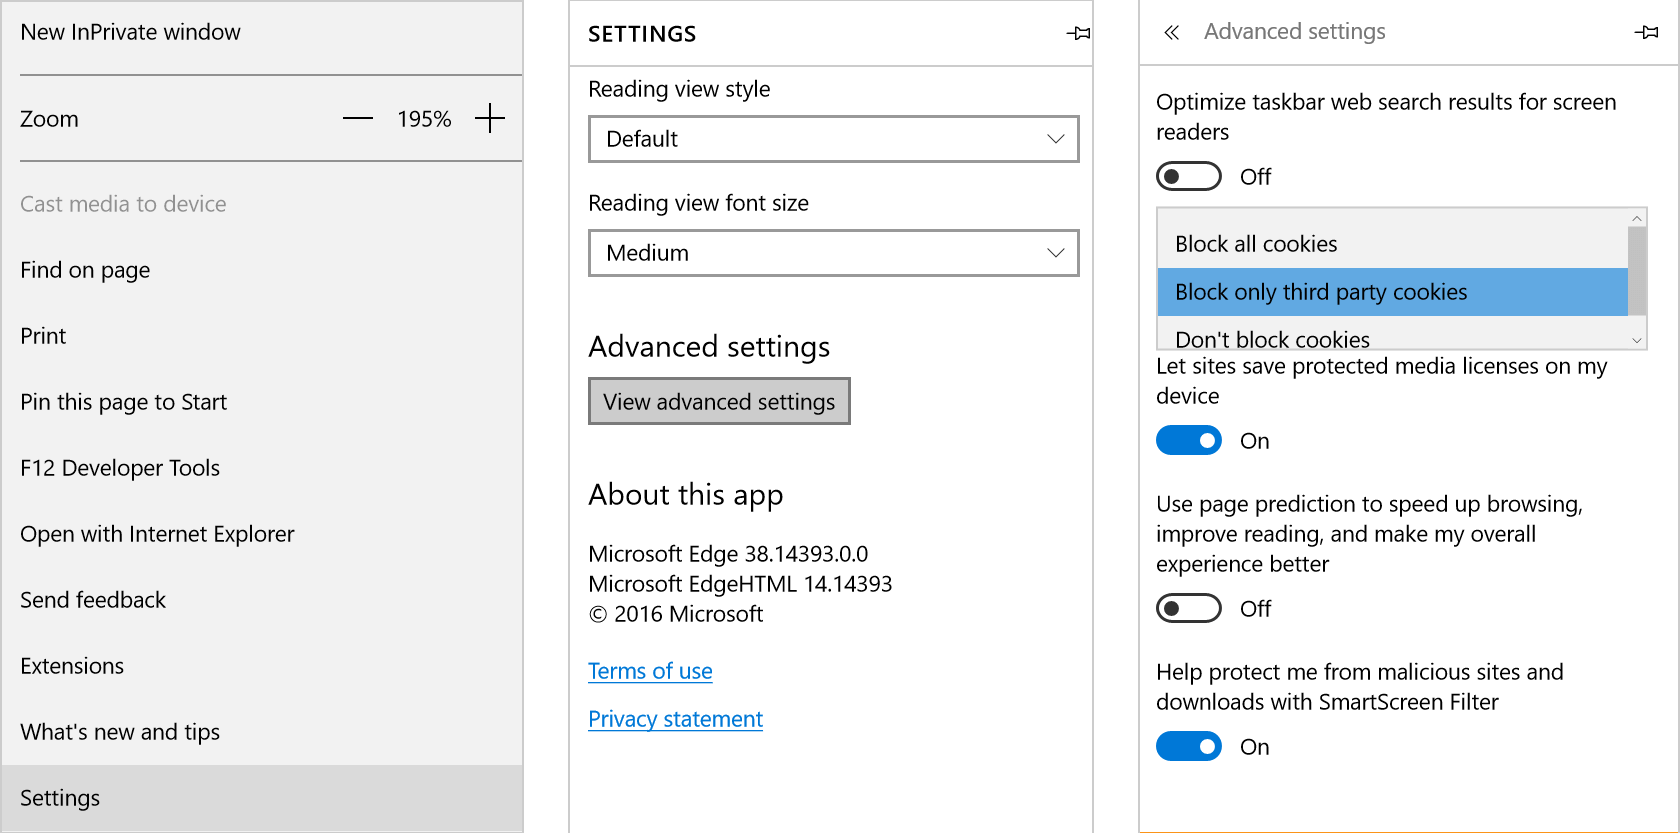Open the Privacy statement link
The image size is (1680, 833).
[x=675, y=719]
